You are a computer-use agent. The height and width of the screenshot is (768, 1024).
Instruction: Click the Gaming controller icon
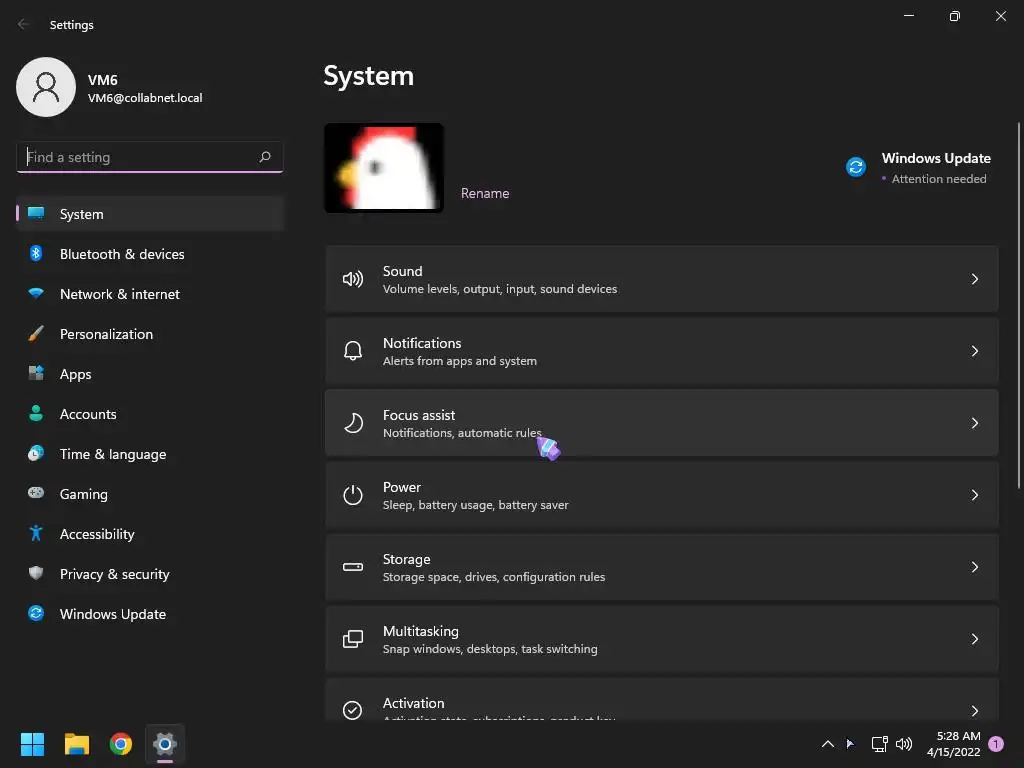[x=36, y=493]
